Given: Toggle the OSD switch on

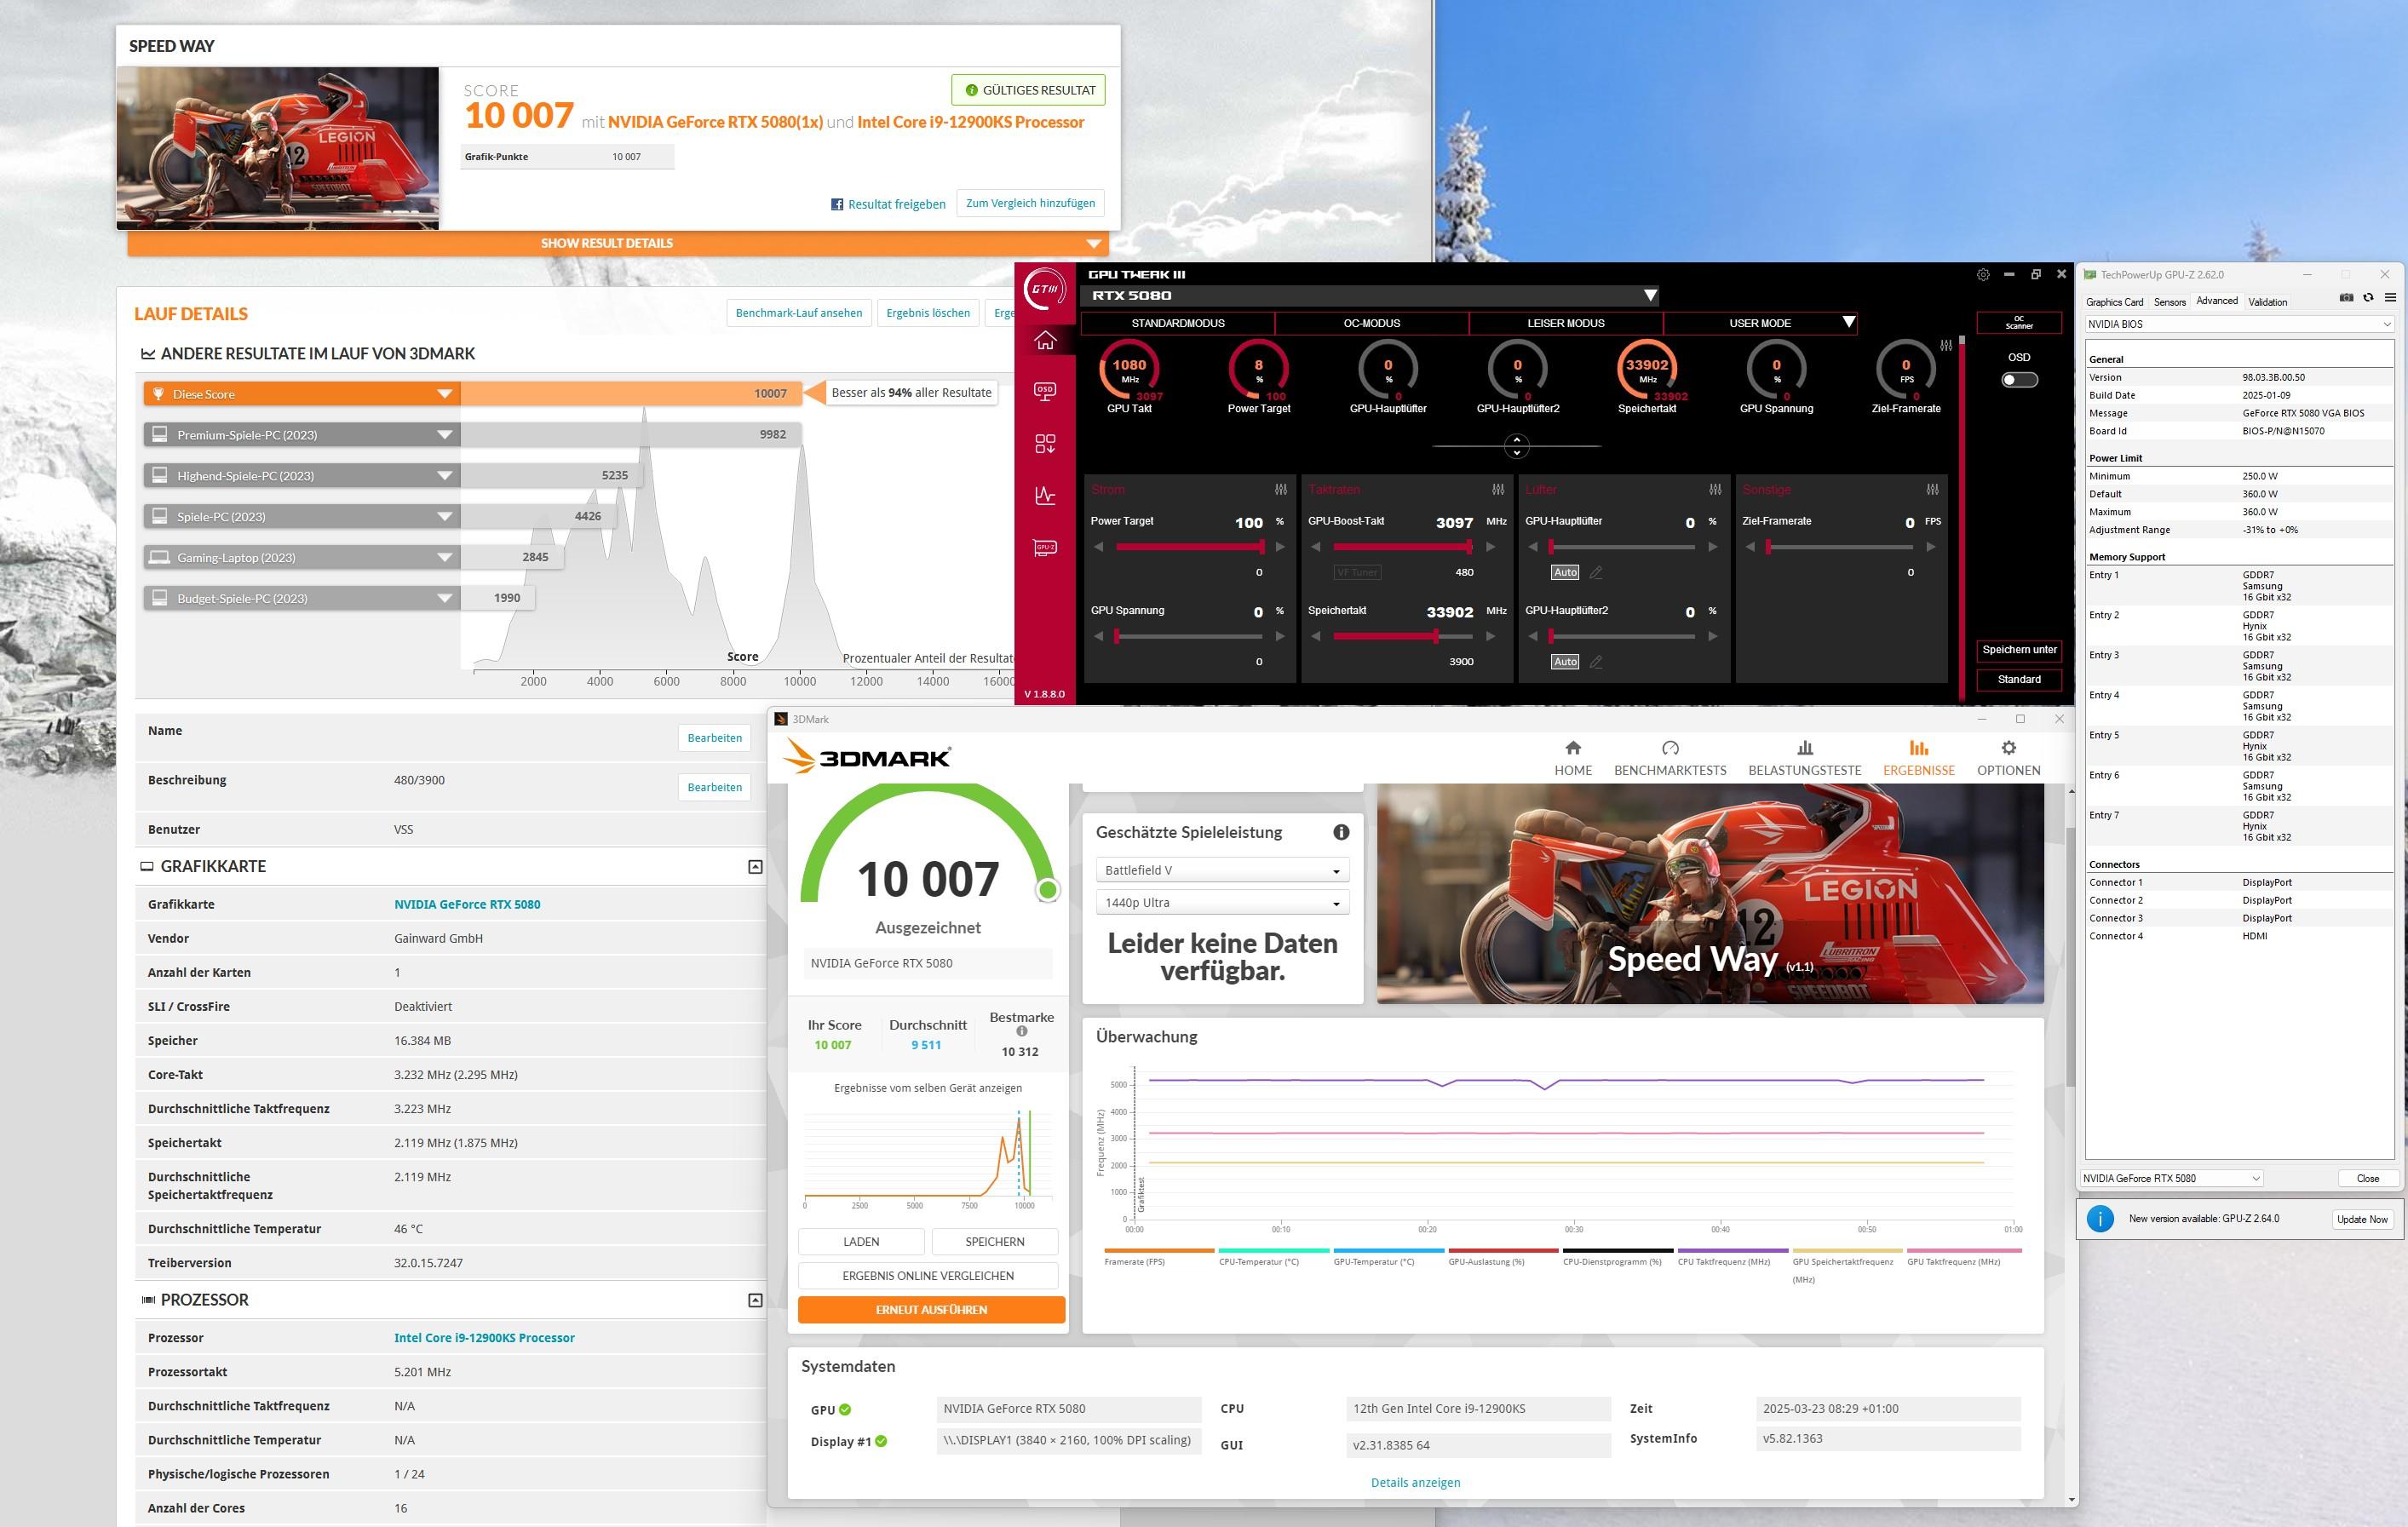Looking at the screenshot, I should pos(2019,380).
